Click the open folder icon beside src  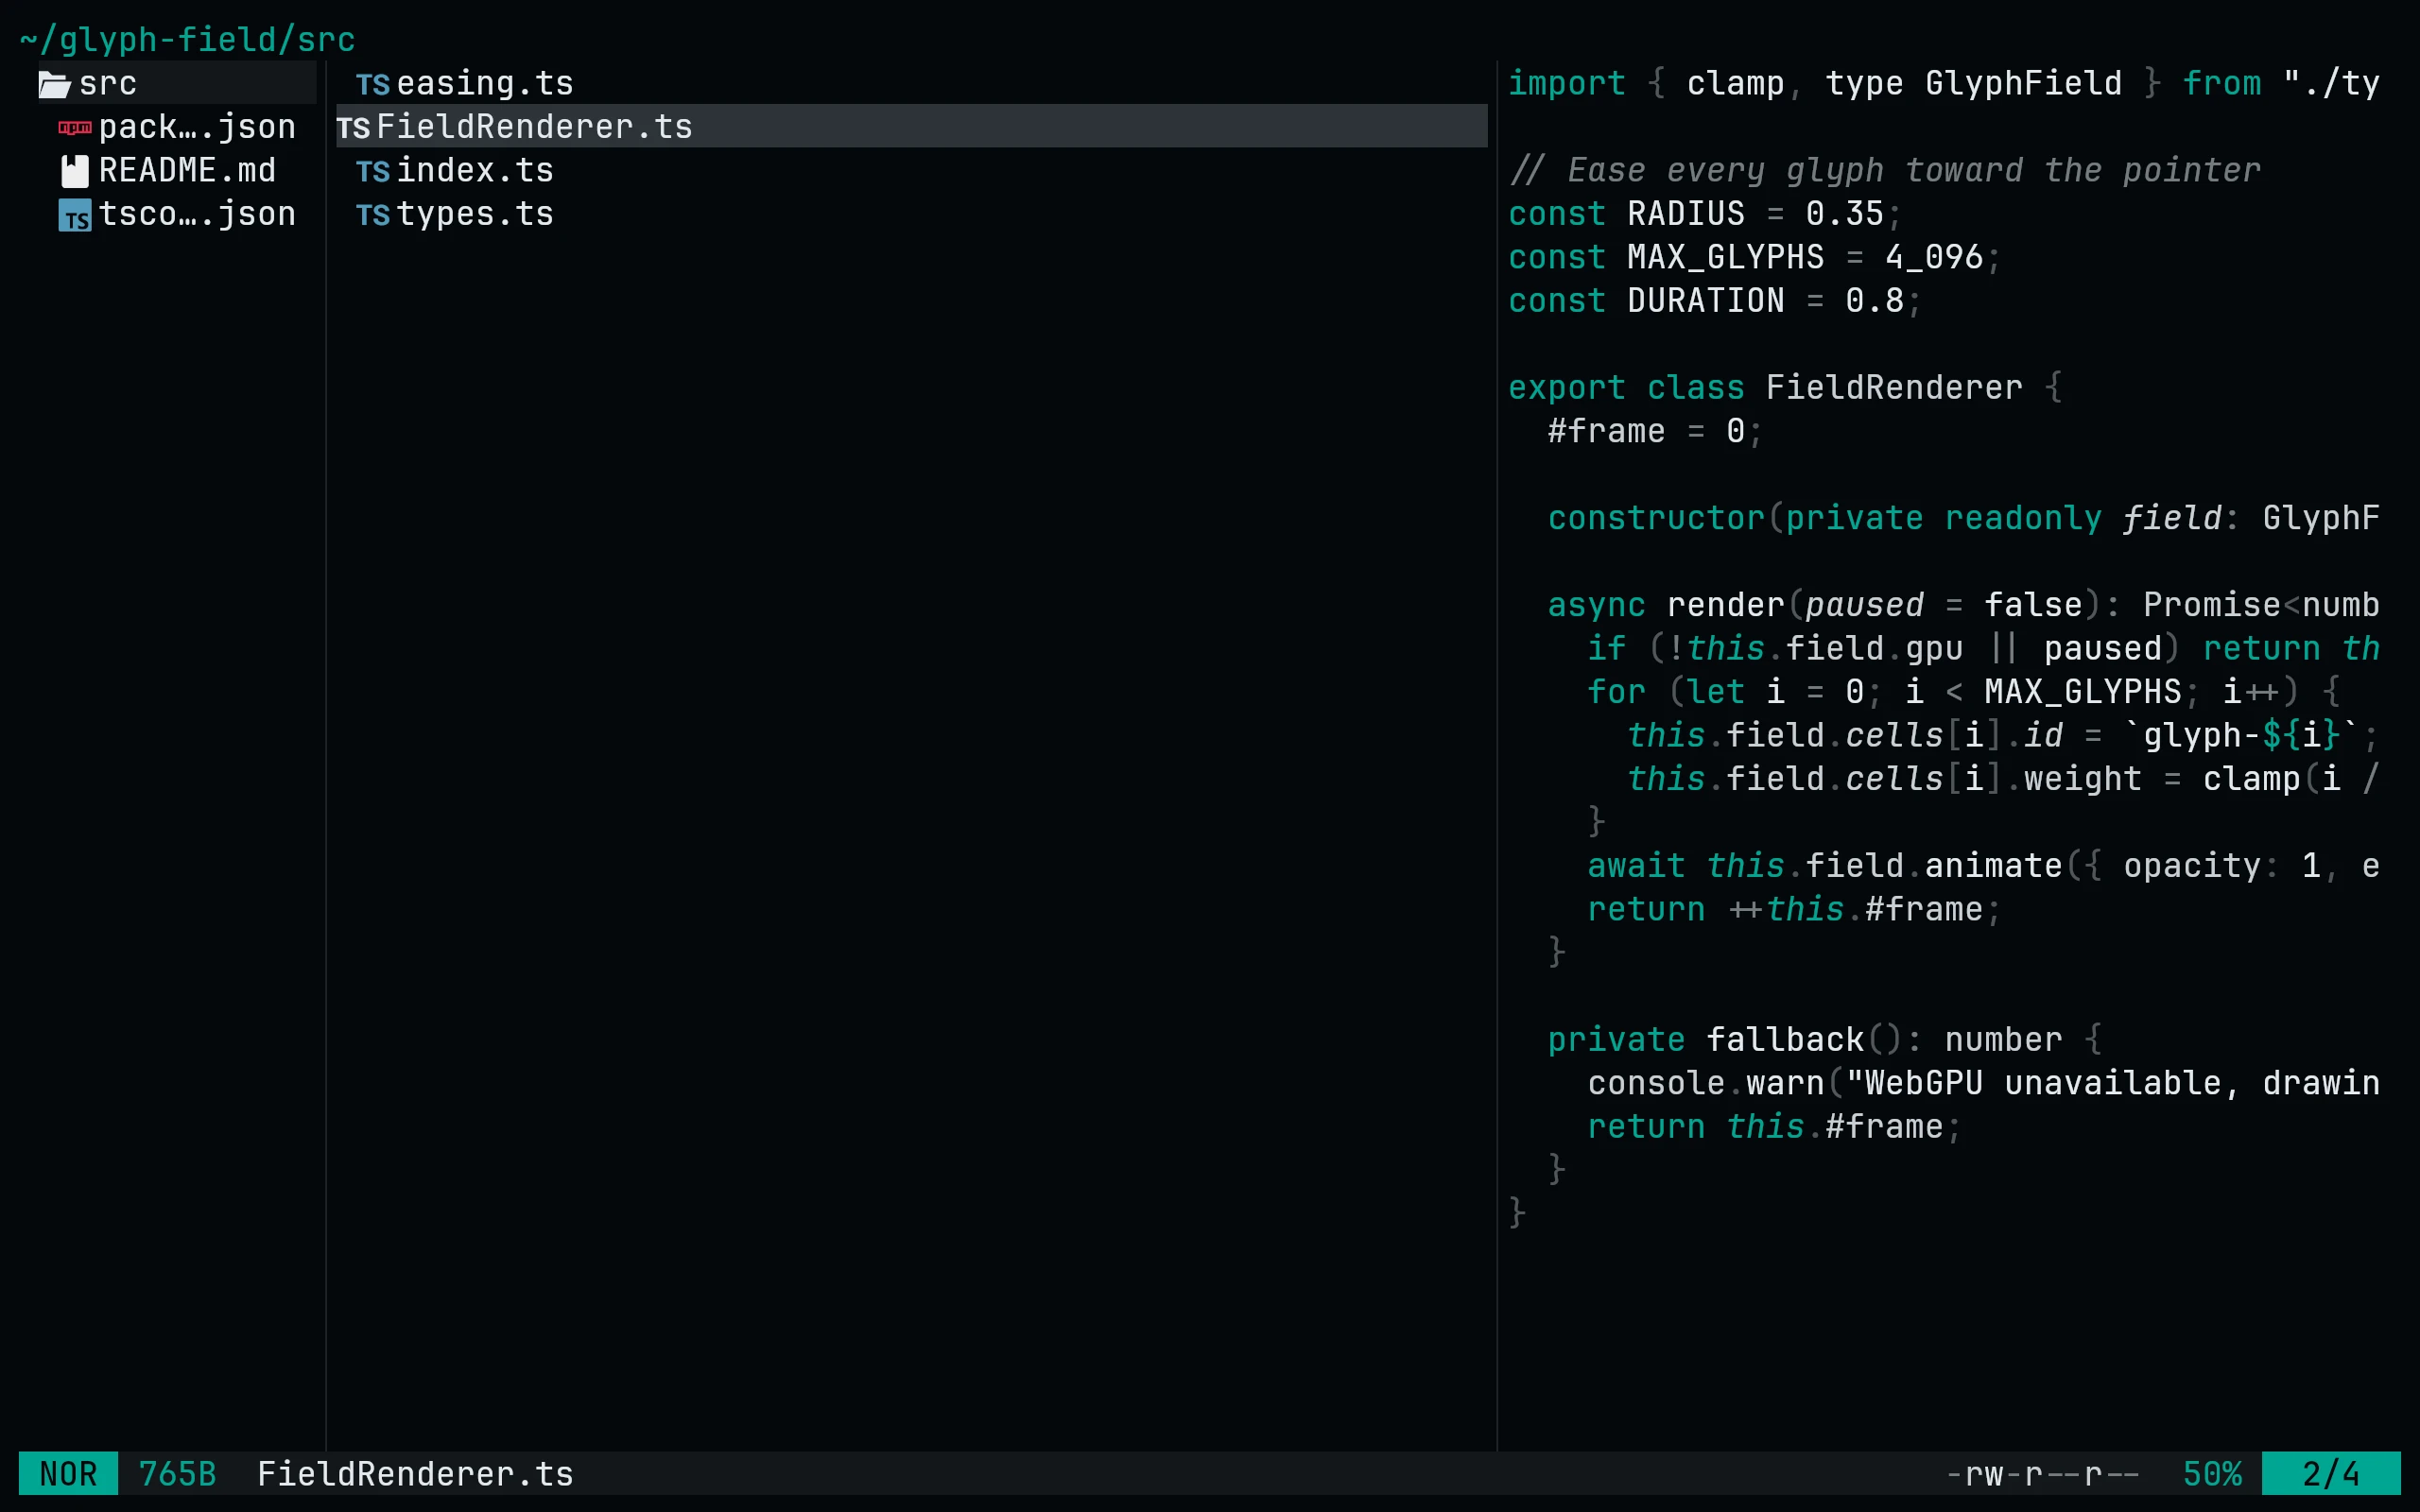point(55,85)
